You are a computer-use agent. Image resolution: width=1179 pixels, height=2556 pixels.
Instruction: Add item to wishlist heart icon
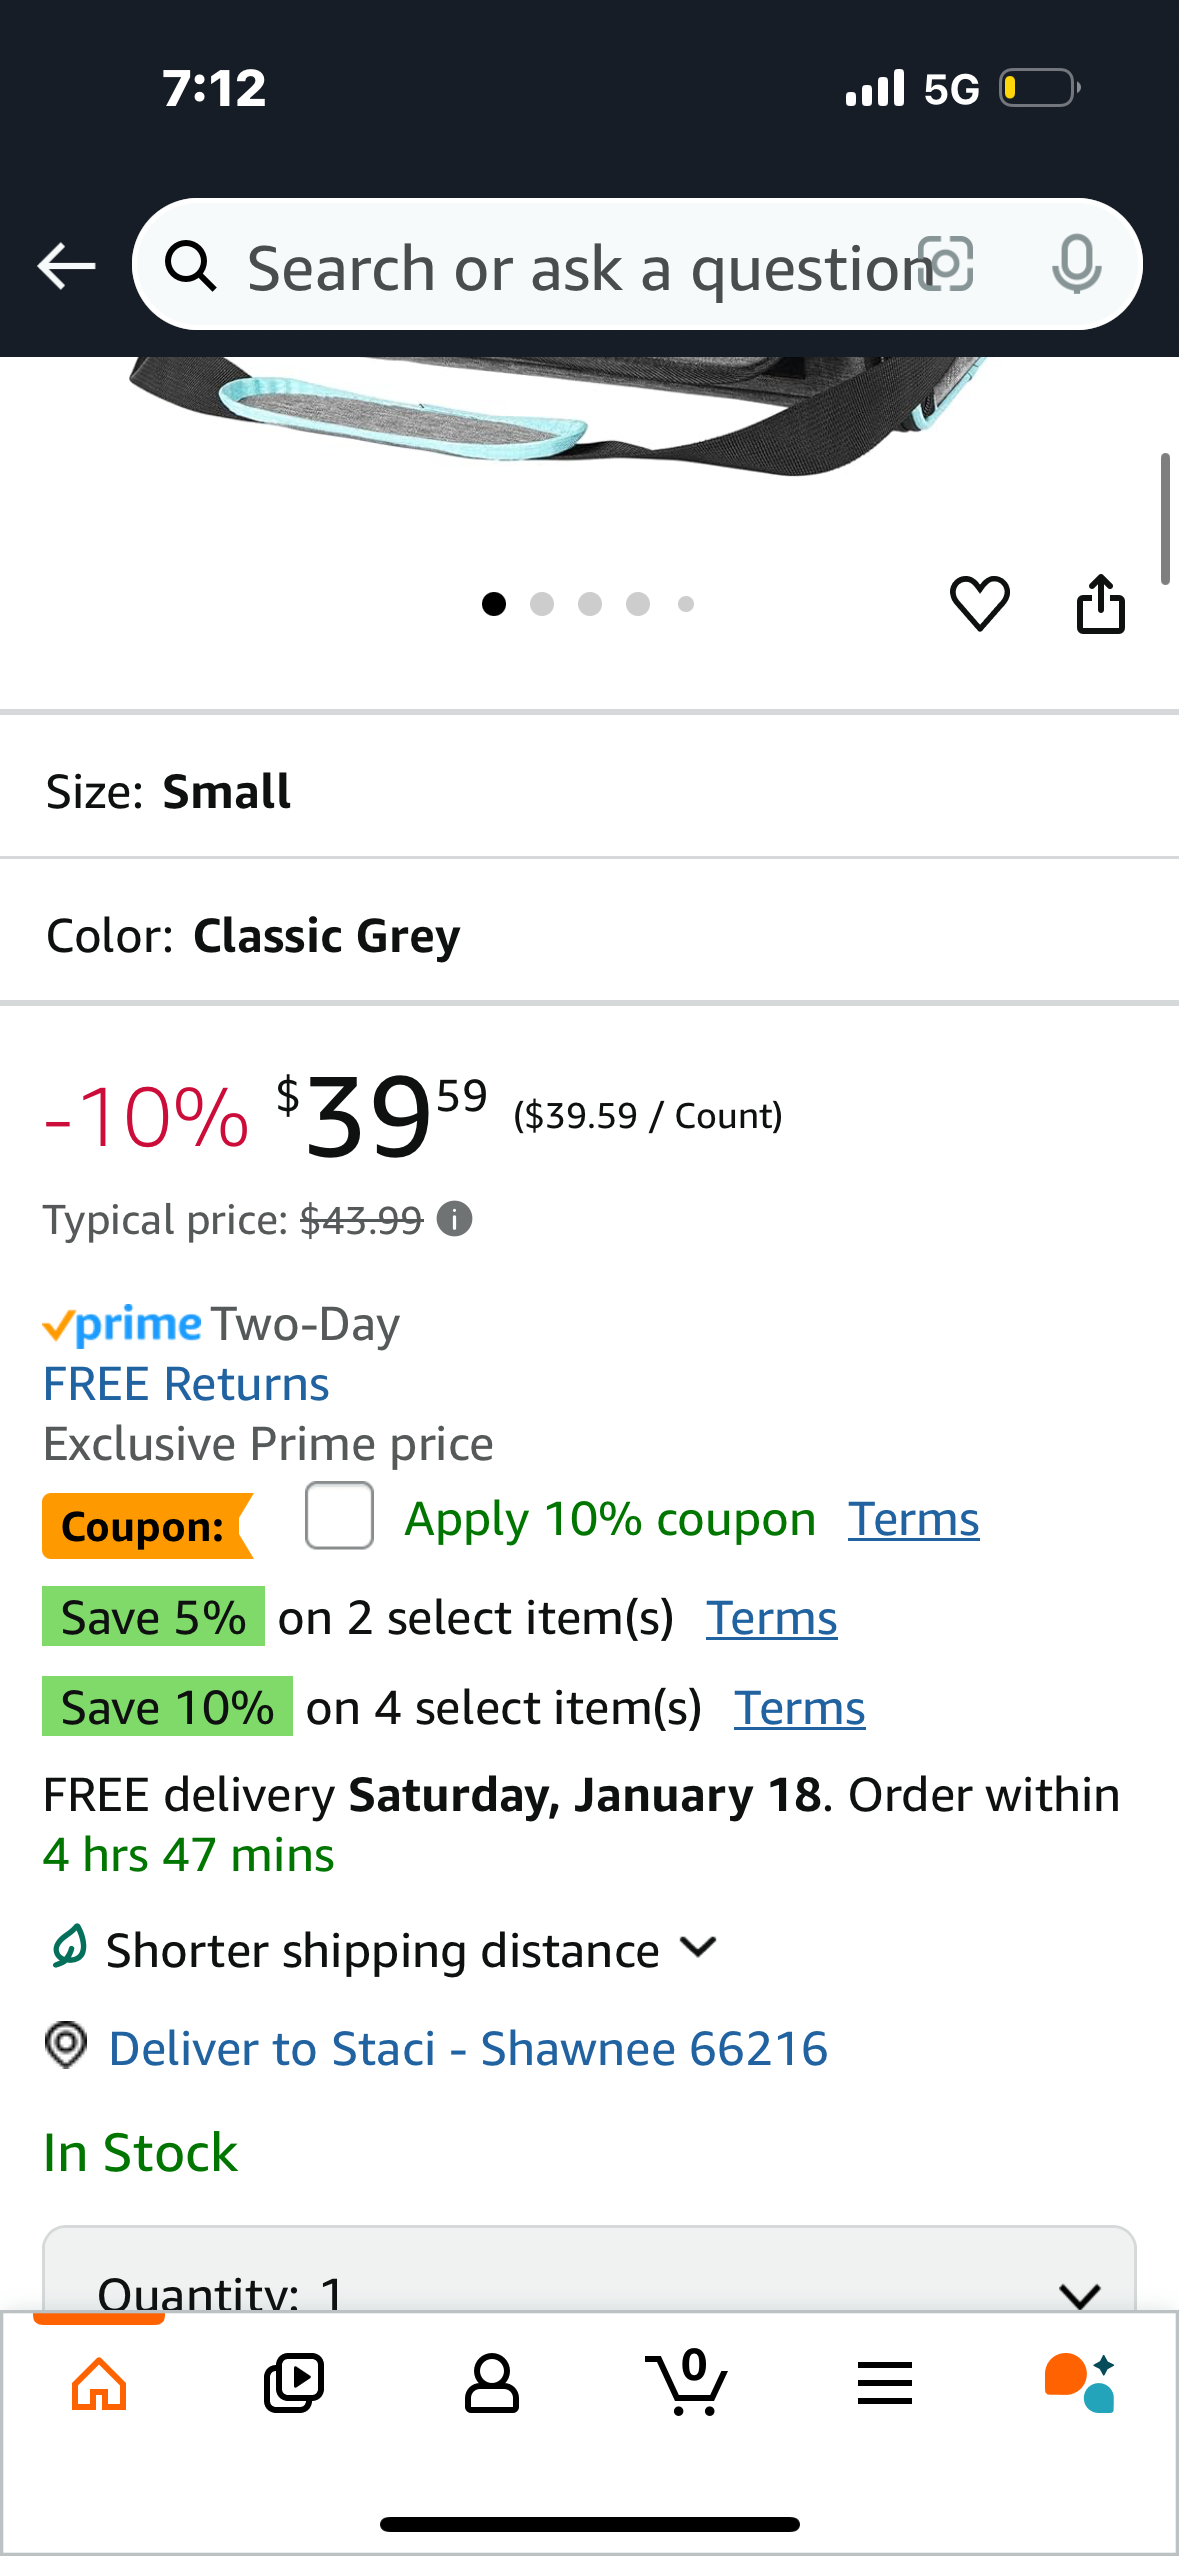979,603
